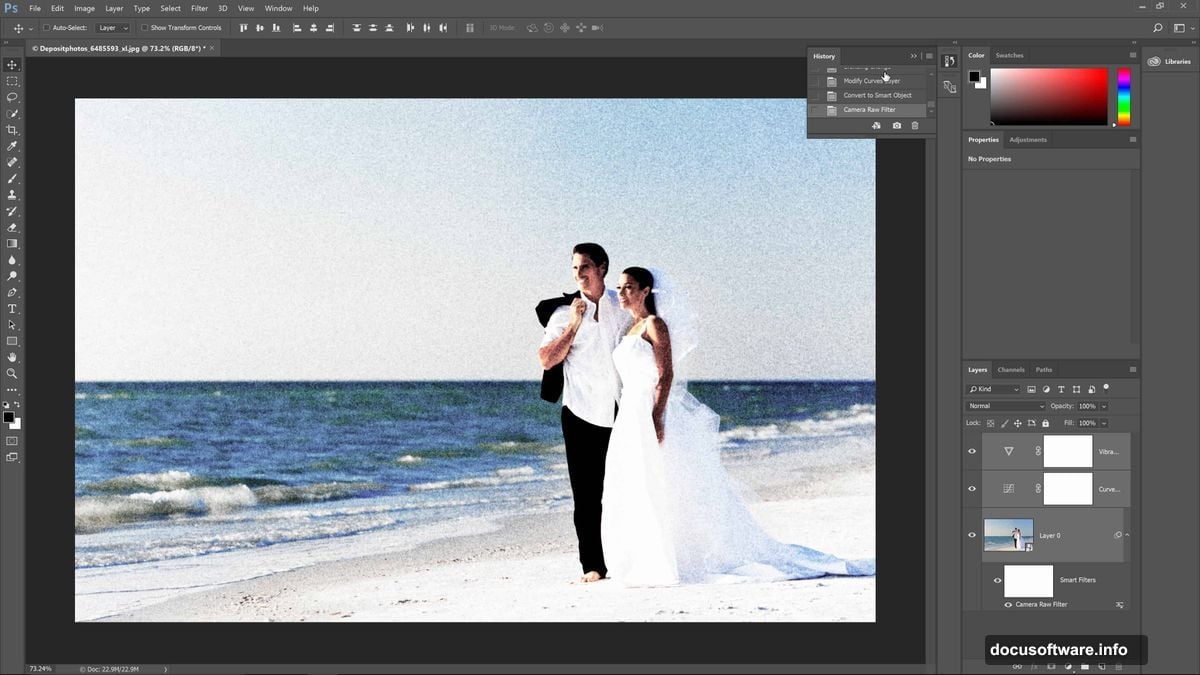Enable Show Transform Controls
1200x675 pixels.
tap(144, 27)
